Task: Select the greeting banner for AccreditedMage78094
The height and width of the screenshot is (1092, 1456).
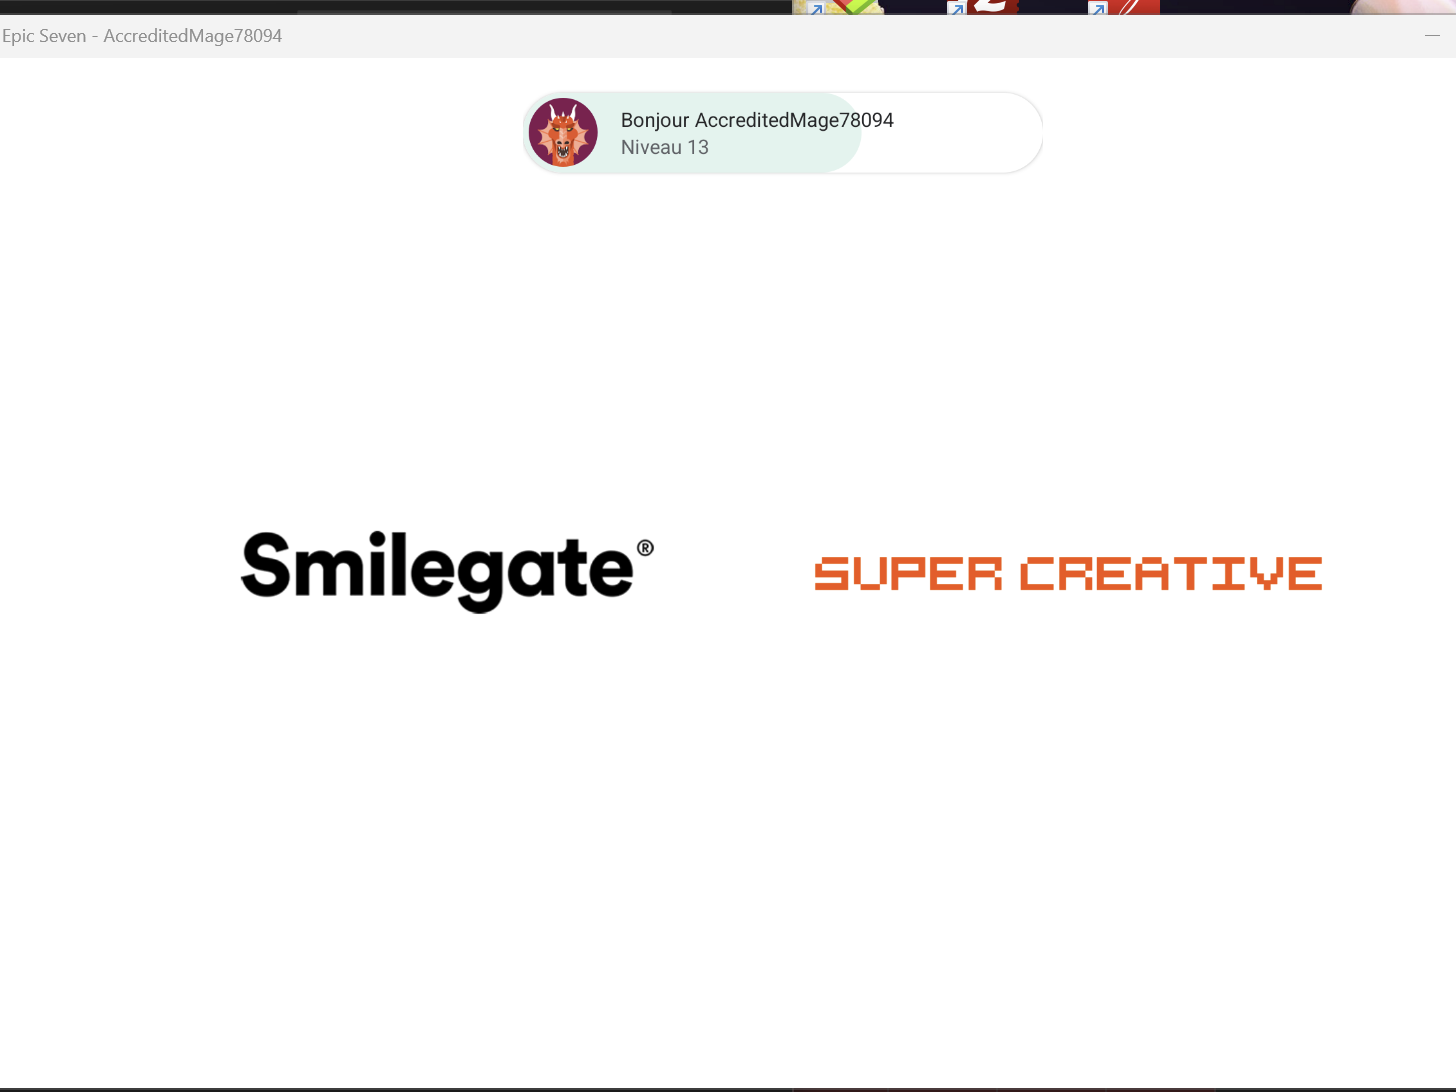Action: pos(780,132)
